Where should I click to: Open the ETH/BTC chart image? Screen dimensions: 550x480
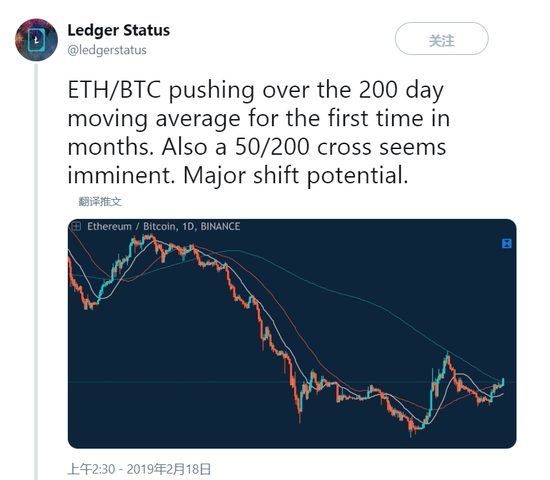pyautogui.click(x=292, y=334)
